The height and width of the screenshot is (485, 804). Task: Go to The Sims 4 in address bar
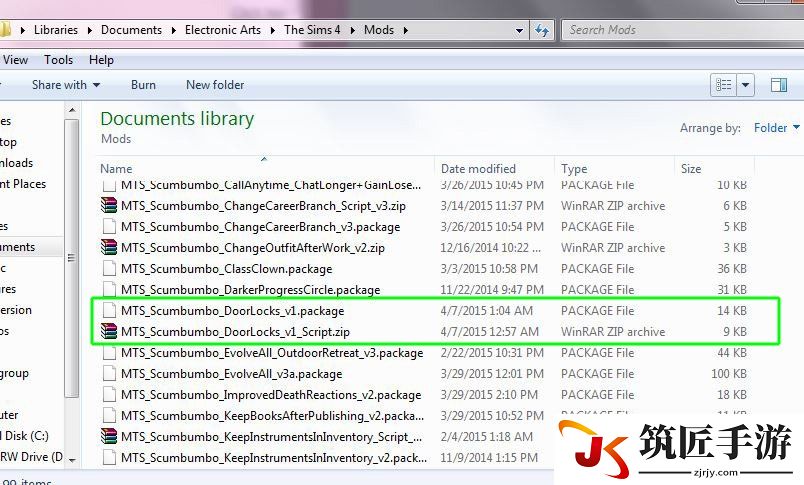312,30
